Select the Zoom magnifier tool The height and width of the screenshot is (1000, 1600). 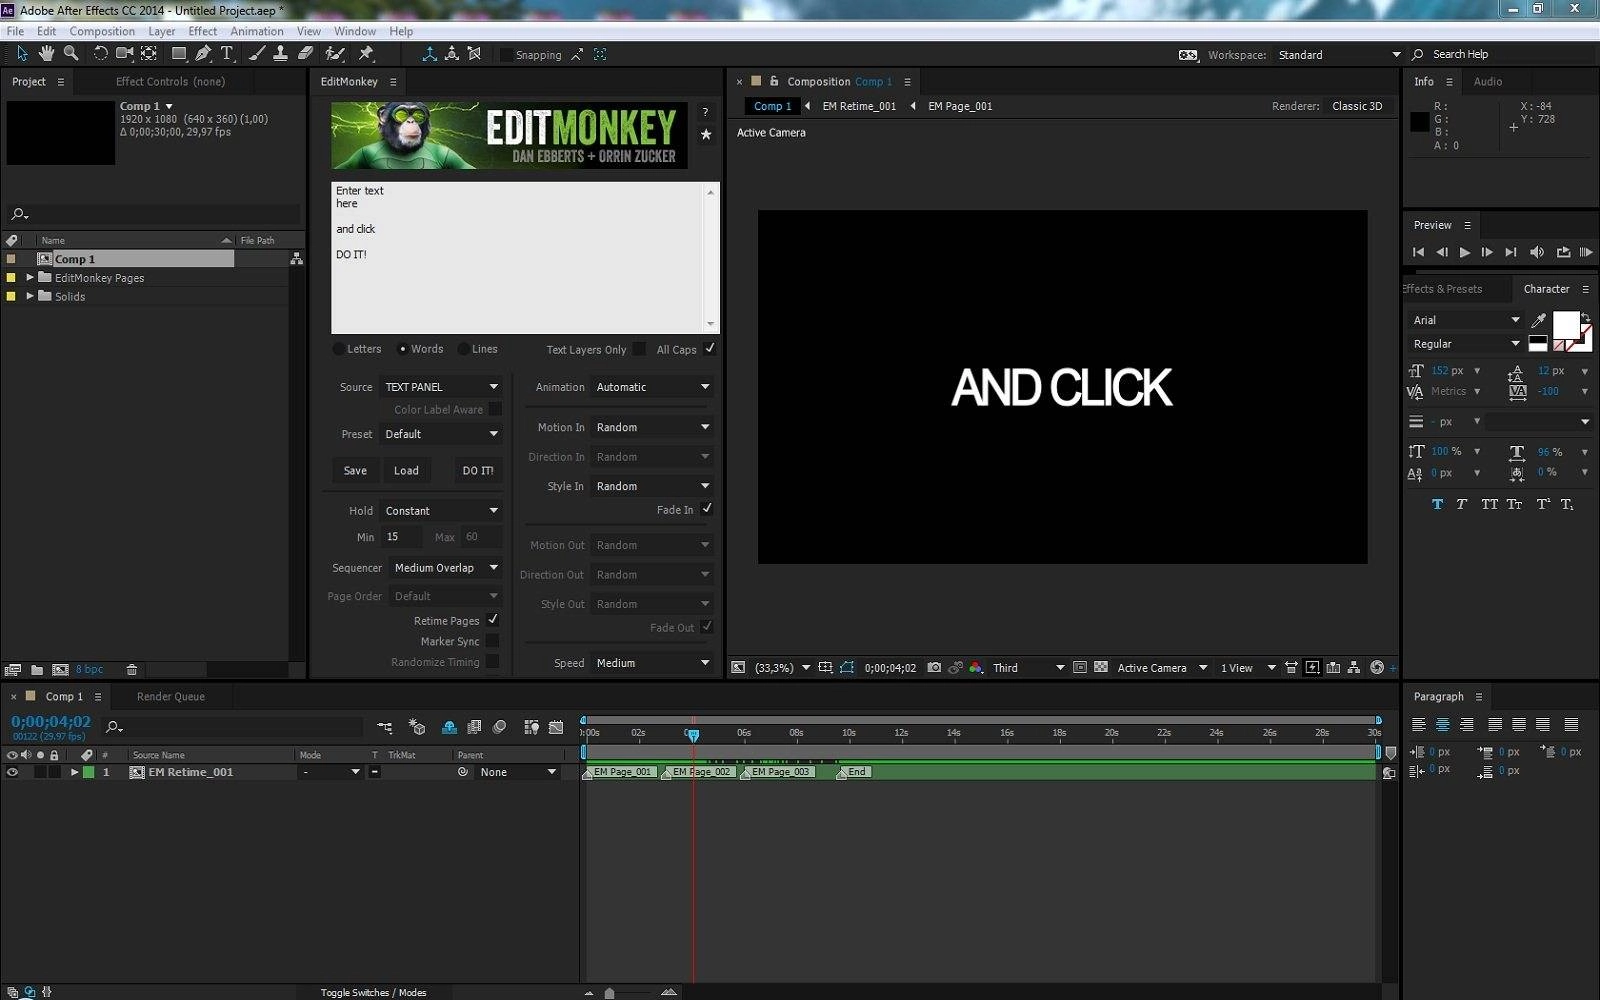click(71, 54)
